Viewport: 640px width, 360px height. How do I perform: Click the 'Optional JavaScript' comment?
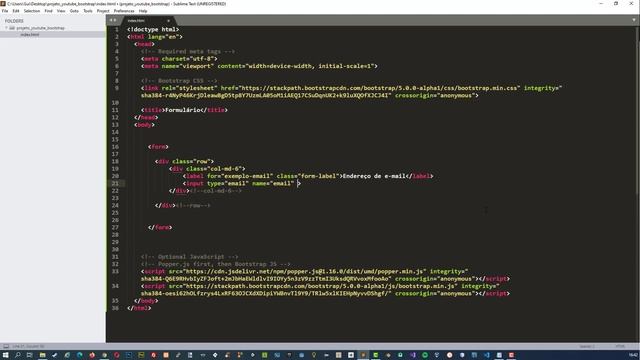click(189, 257)
